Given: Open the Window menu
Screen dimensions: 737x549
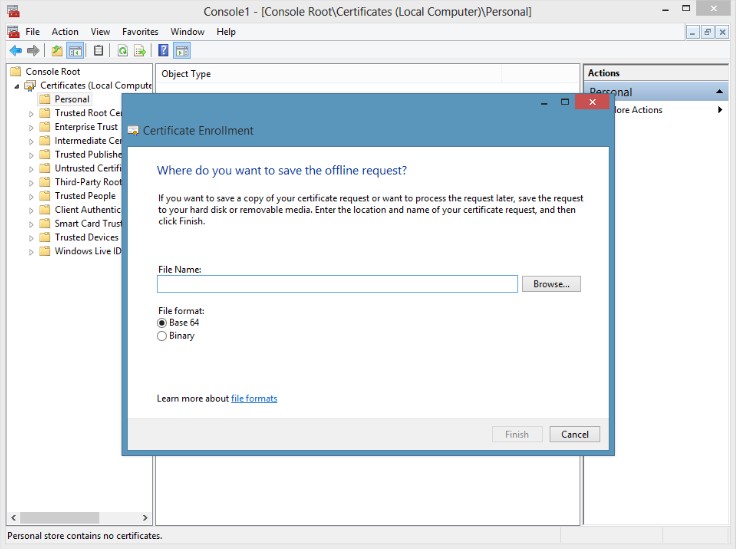Looking at the screenshot, I should click(x=187, y=31).
